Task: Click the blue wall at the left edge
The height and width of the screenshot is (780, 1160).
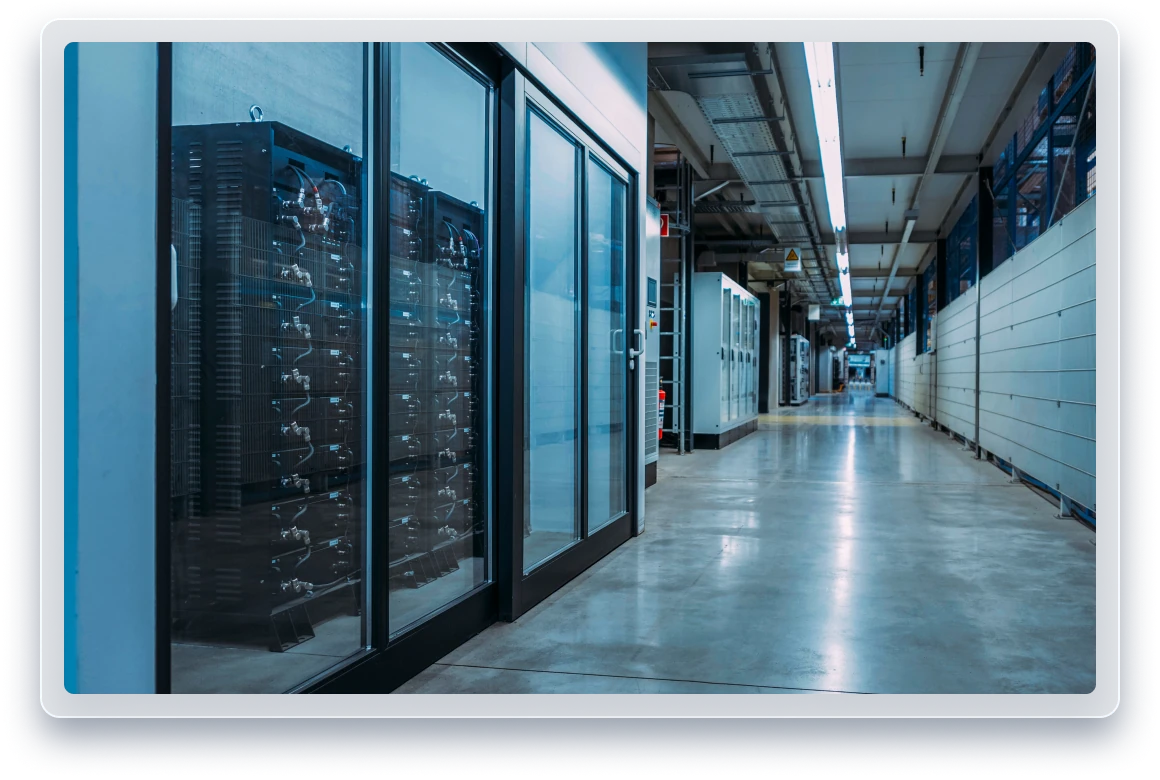Action: coord(108,370)
